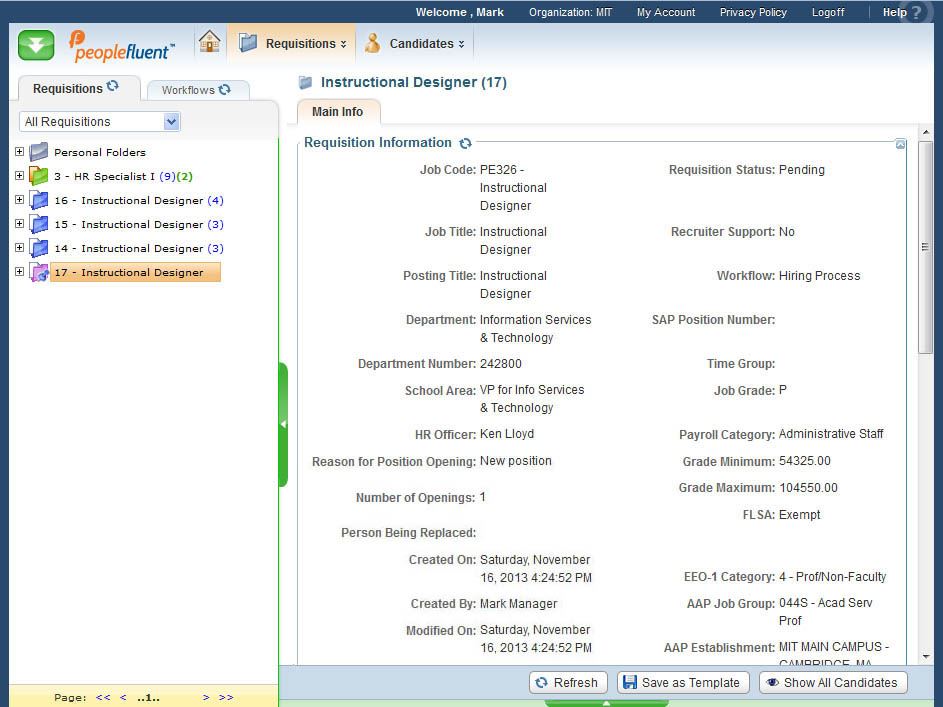943x707 pixels.
Task: Click the Personal Folders folder icon
Action: [39, 152]
